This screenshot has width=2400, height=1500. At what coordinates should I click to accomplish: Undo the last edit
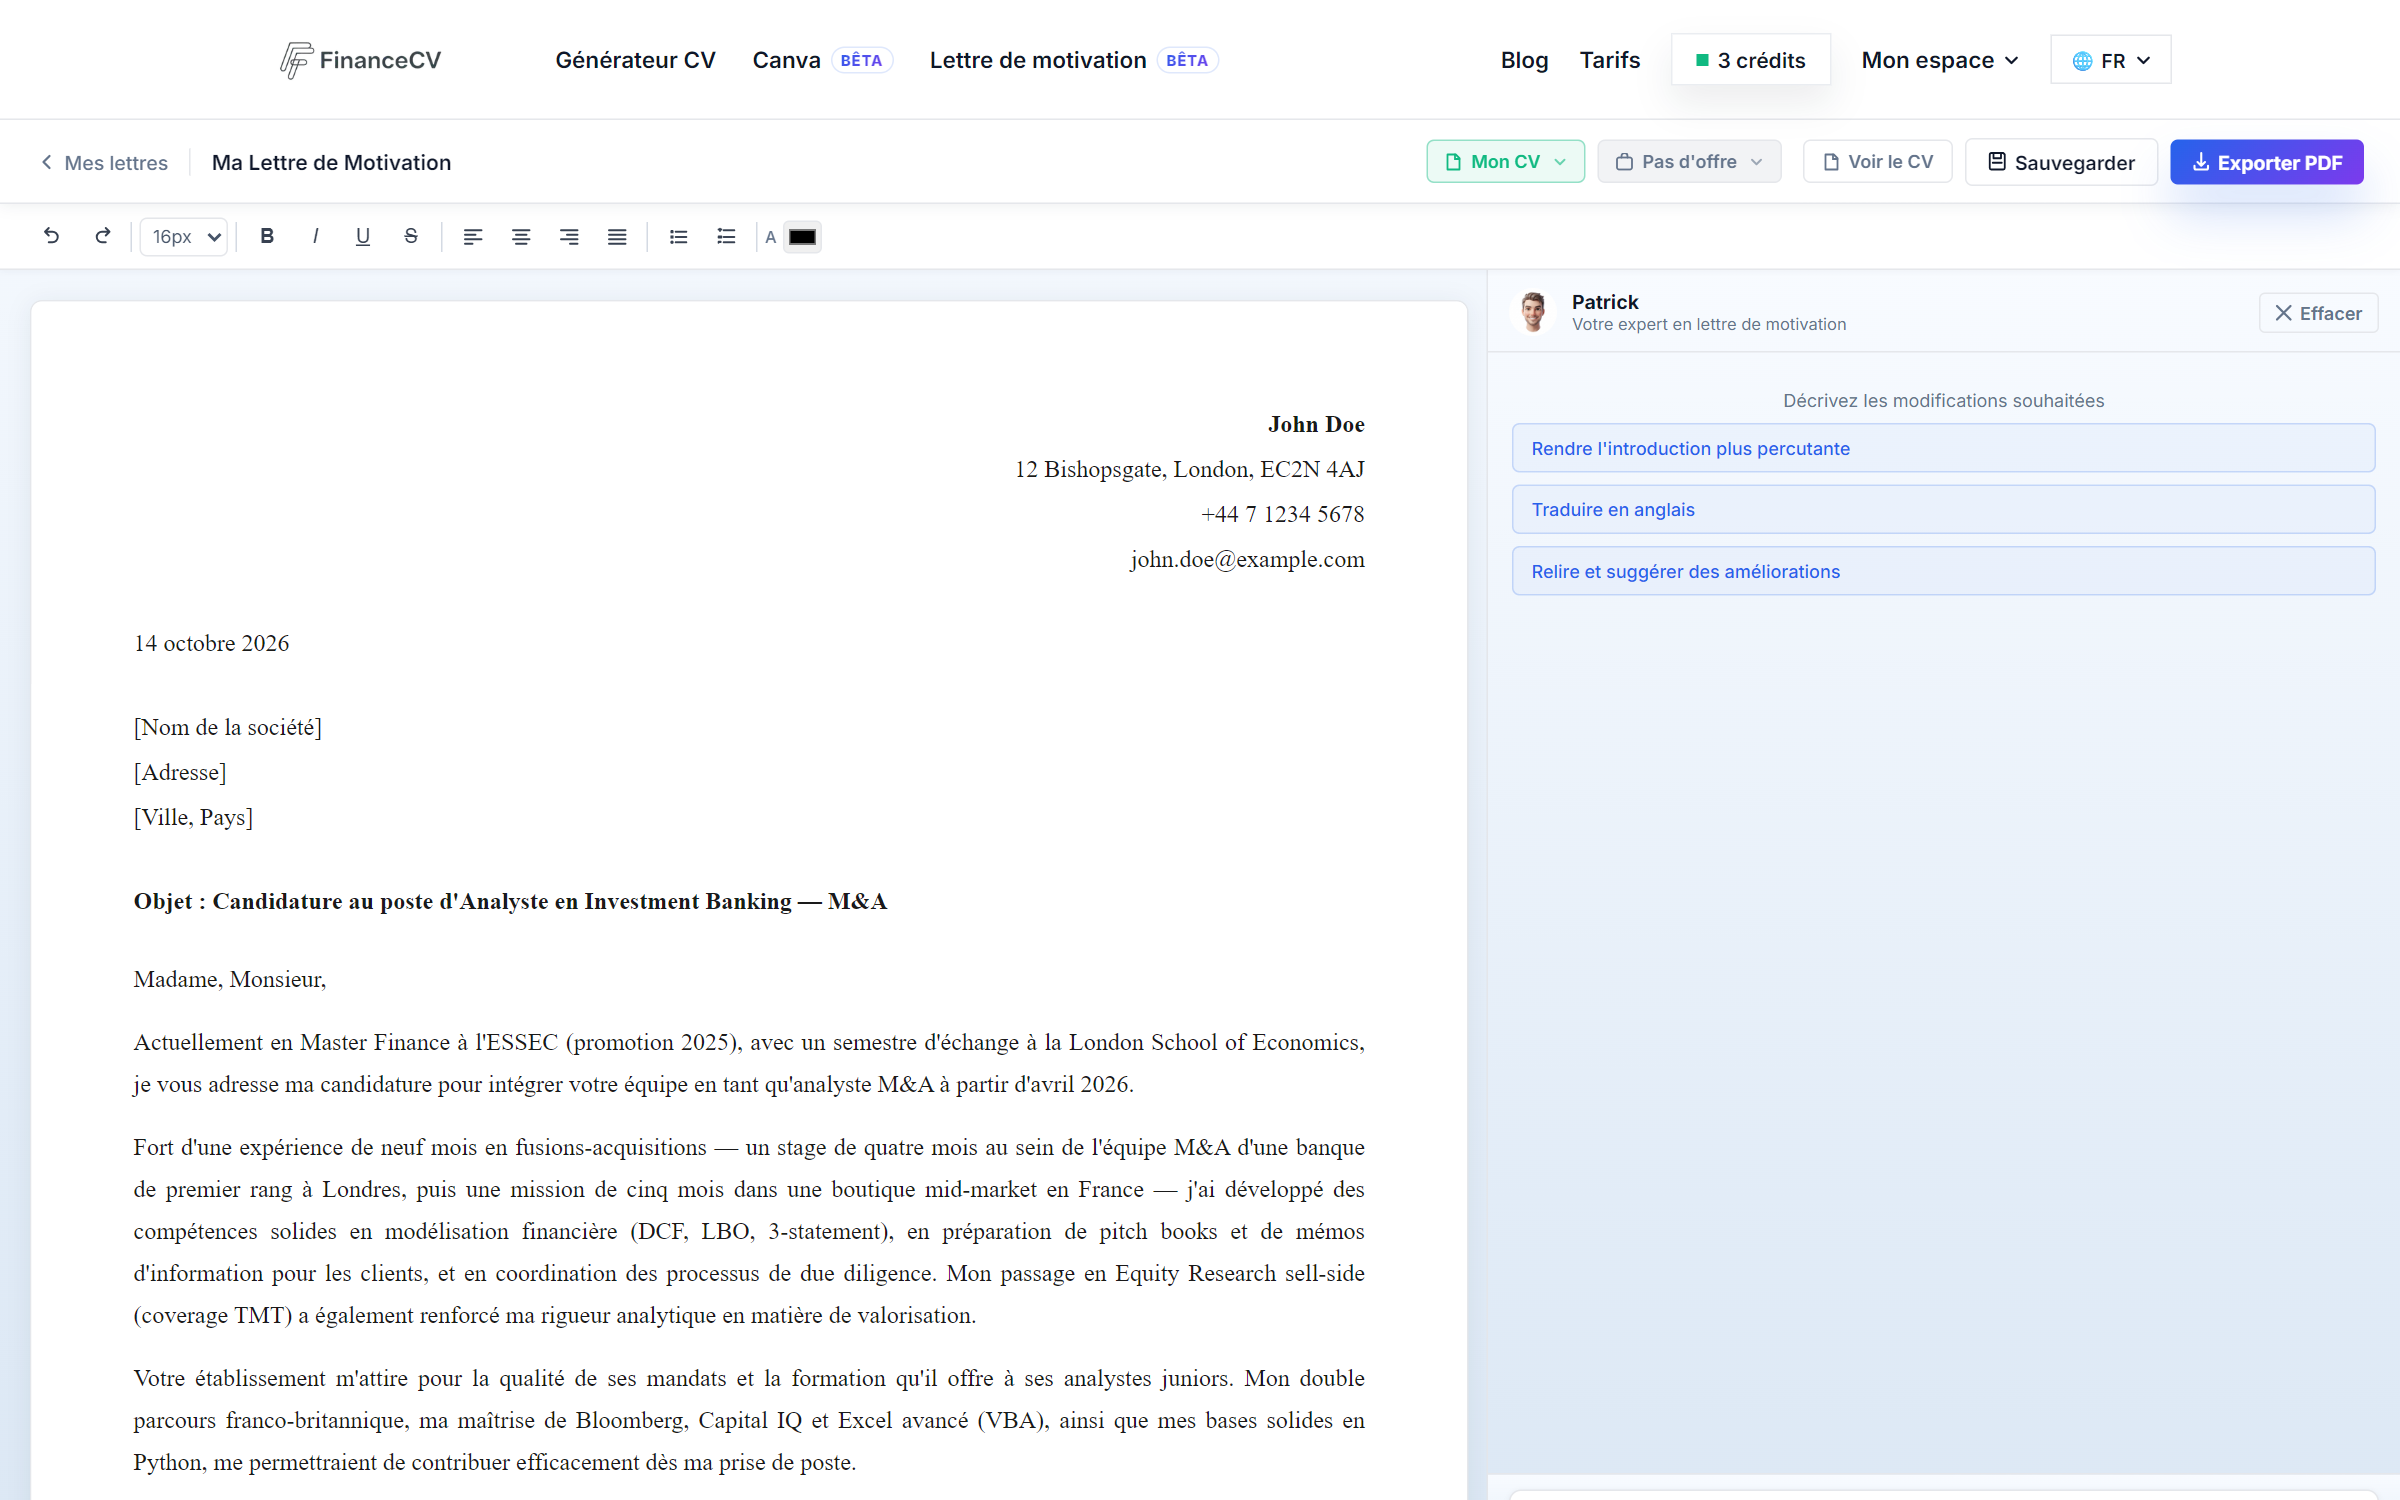(x=52, y=237)
